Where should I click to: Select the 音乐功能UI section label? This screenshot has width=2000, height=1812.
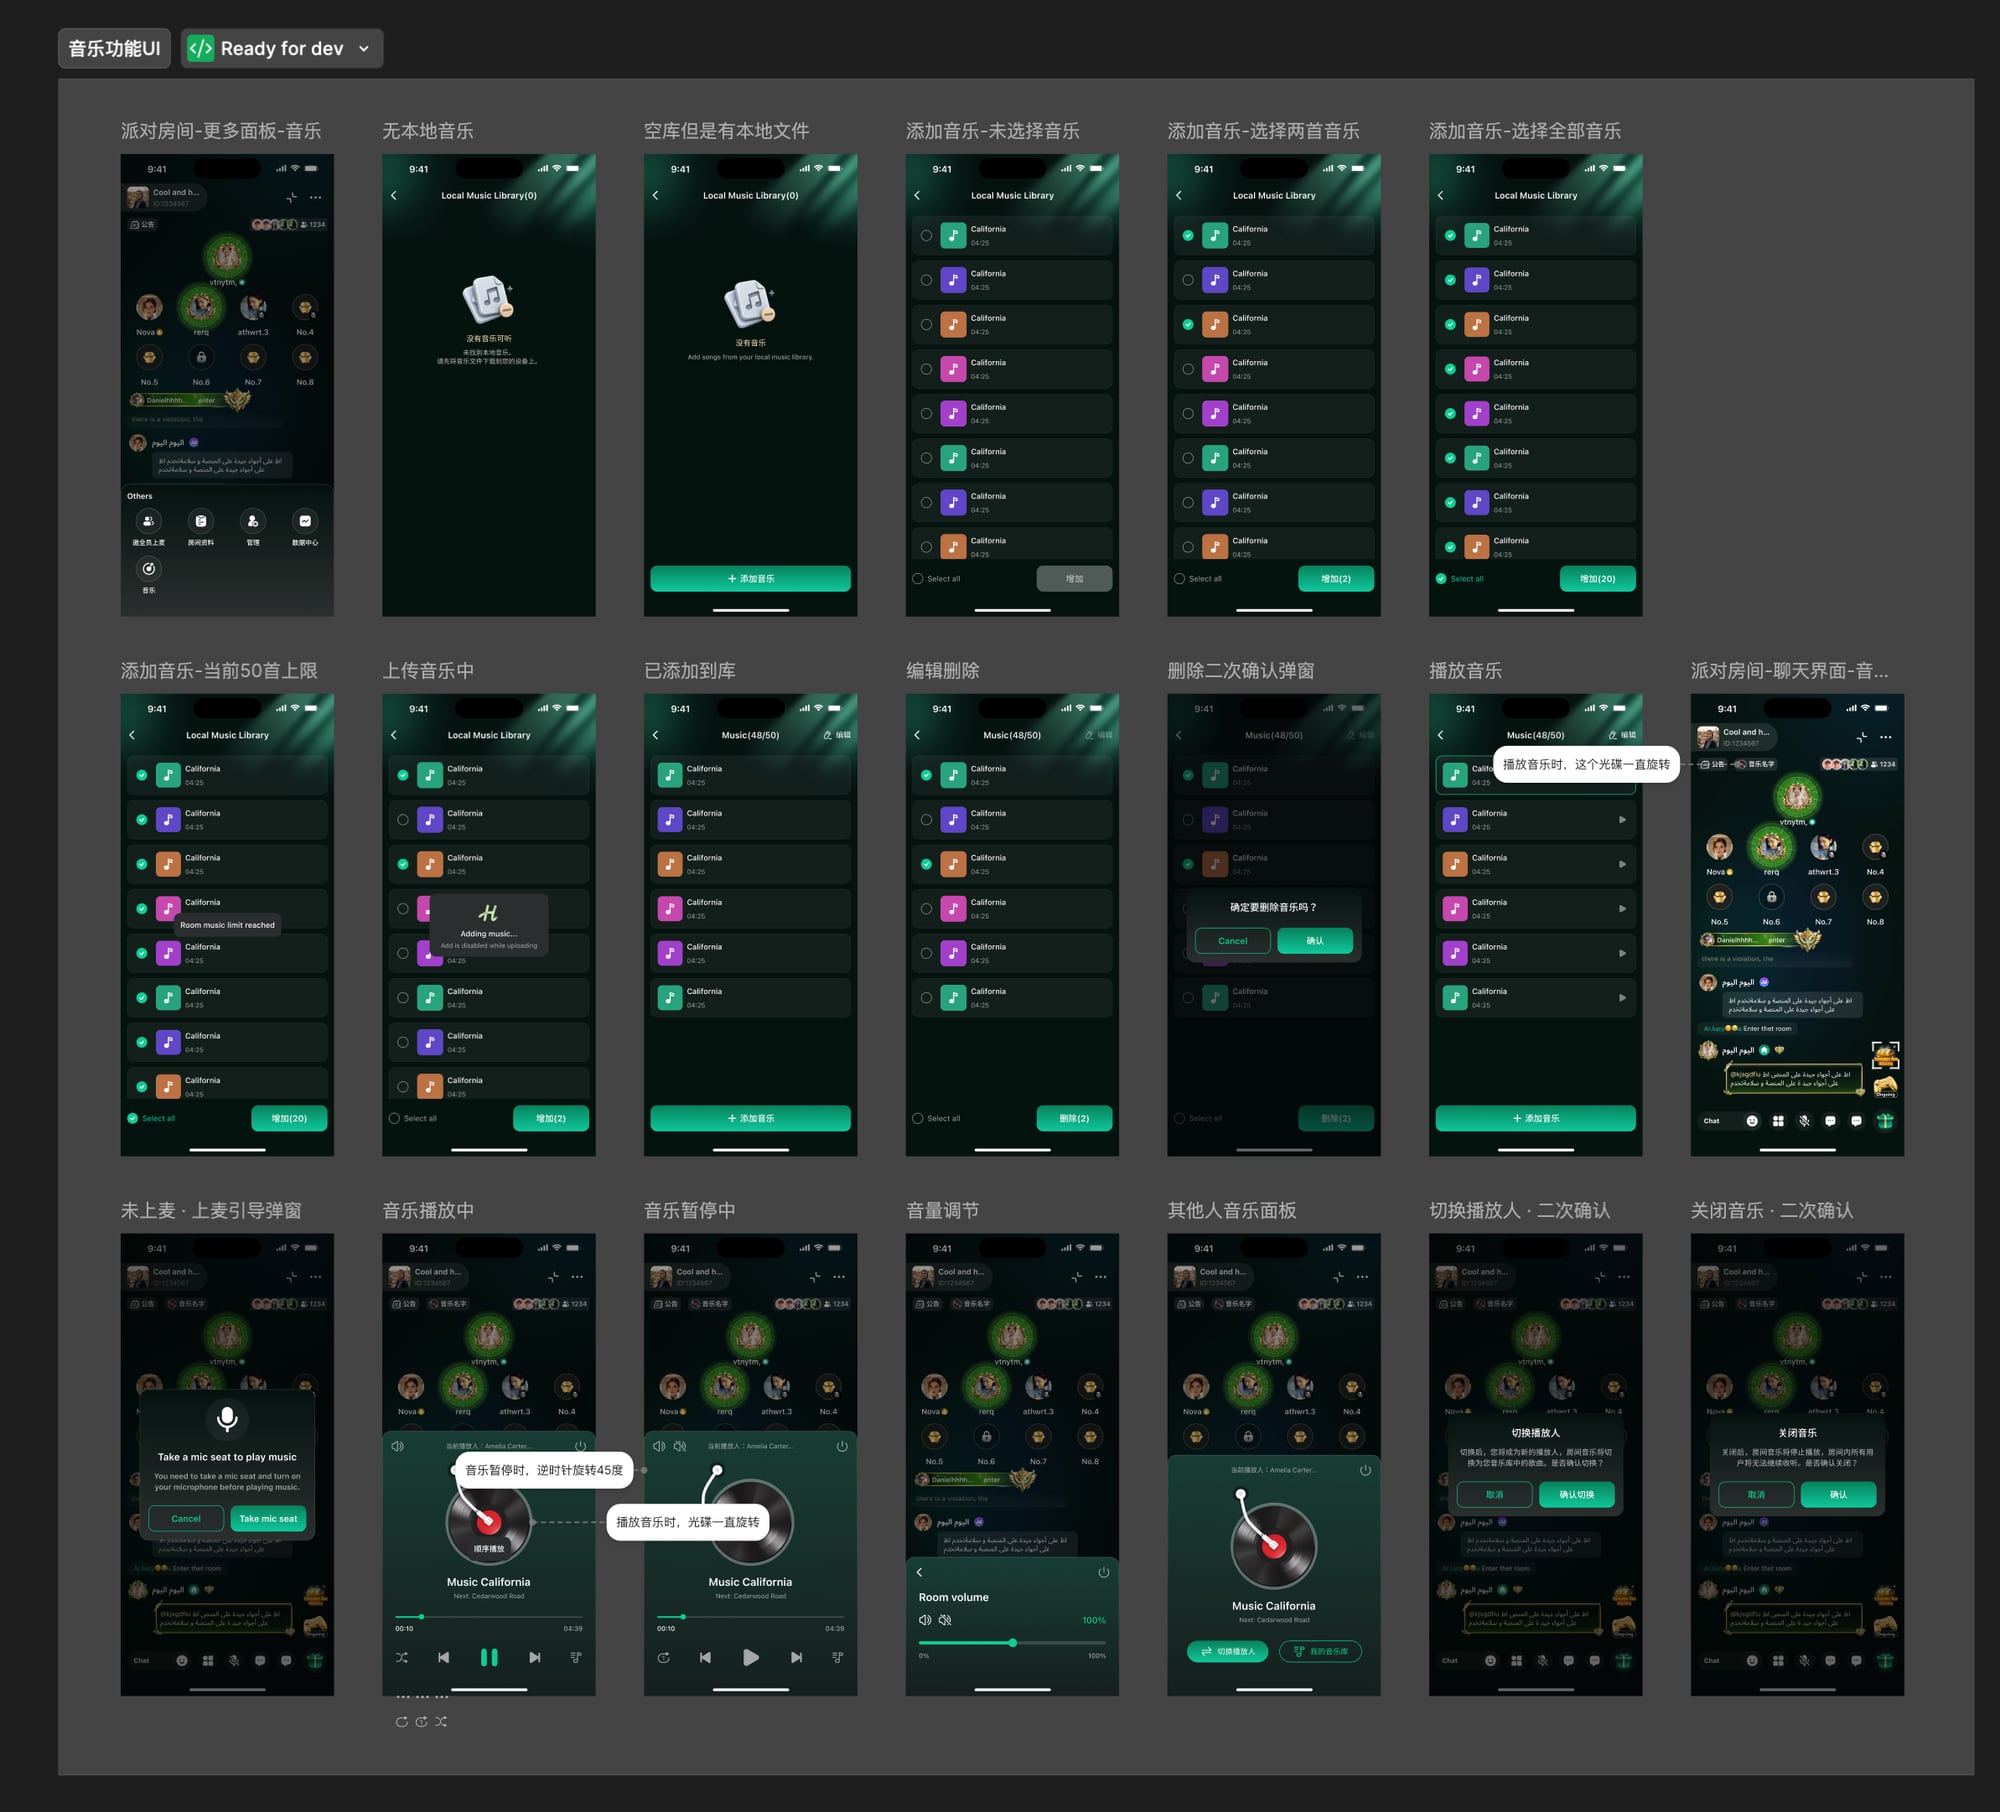(x=114, y=48)
